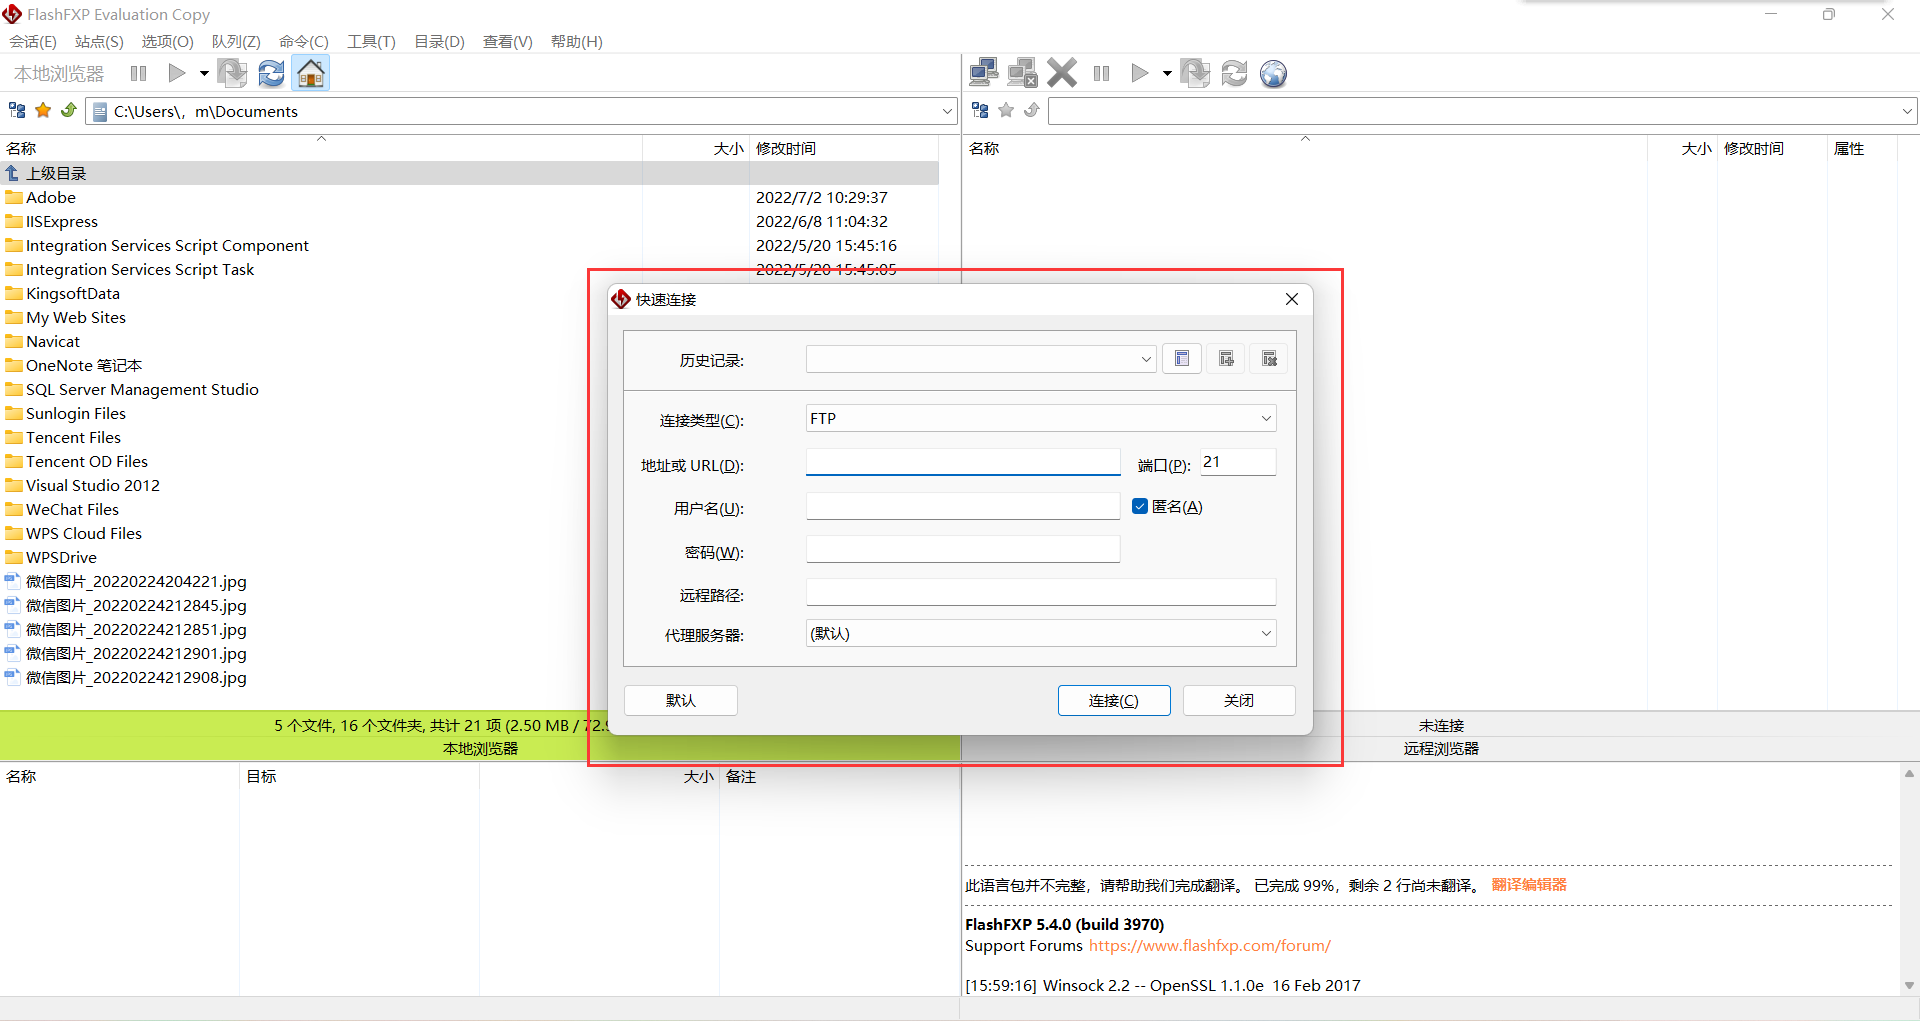The height and width of the screenshot is (1021, 1920).
Task: Open the local path dropdown
Action: click(946, 111)
